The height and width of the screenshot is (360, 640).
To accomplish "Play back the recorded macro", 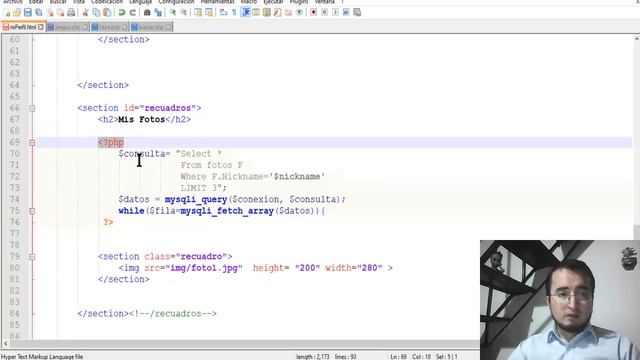I will pyautogui.click(x=335, y=12).
